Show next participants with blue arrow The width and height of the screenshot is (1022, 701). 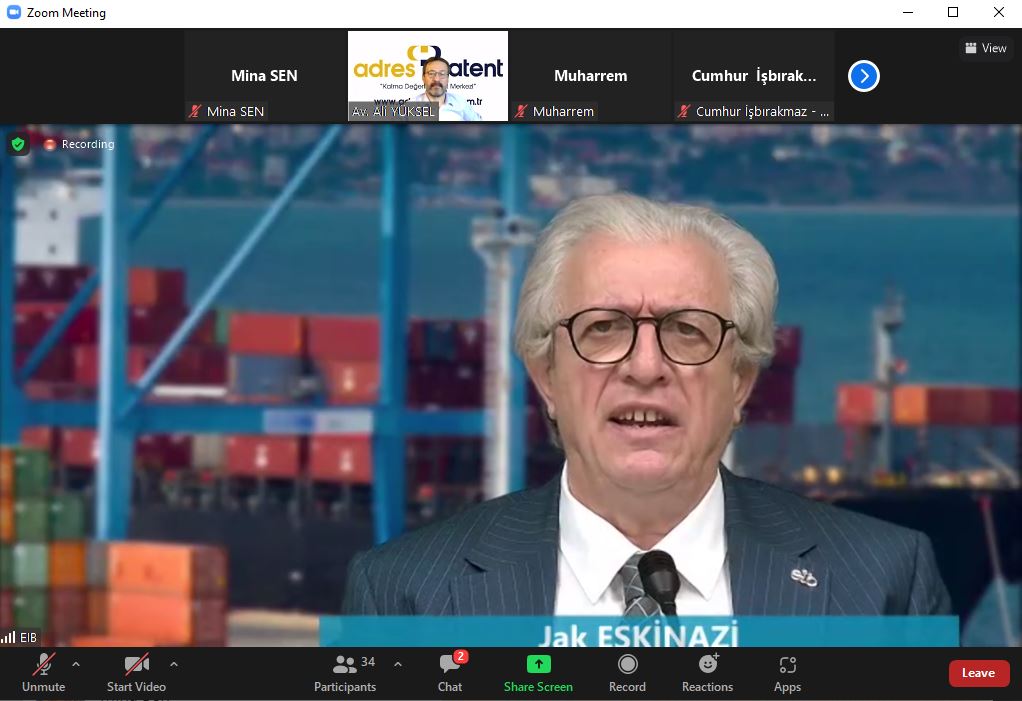(x=864, y=76)
